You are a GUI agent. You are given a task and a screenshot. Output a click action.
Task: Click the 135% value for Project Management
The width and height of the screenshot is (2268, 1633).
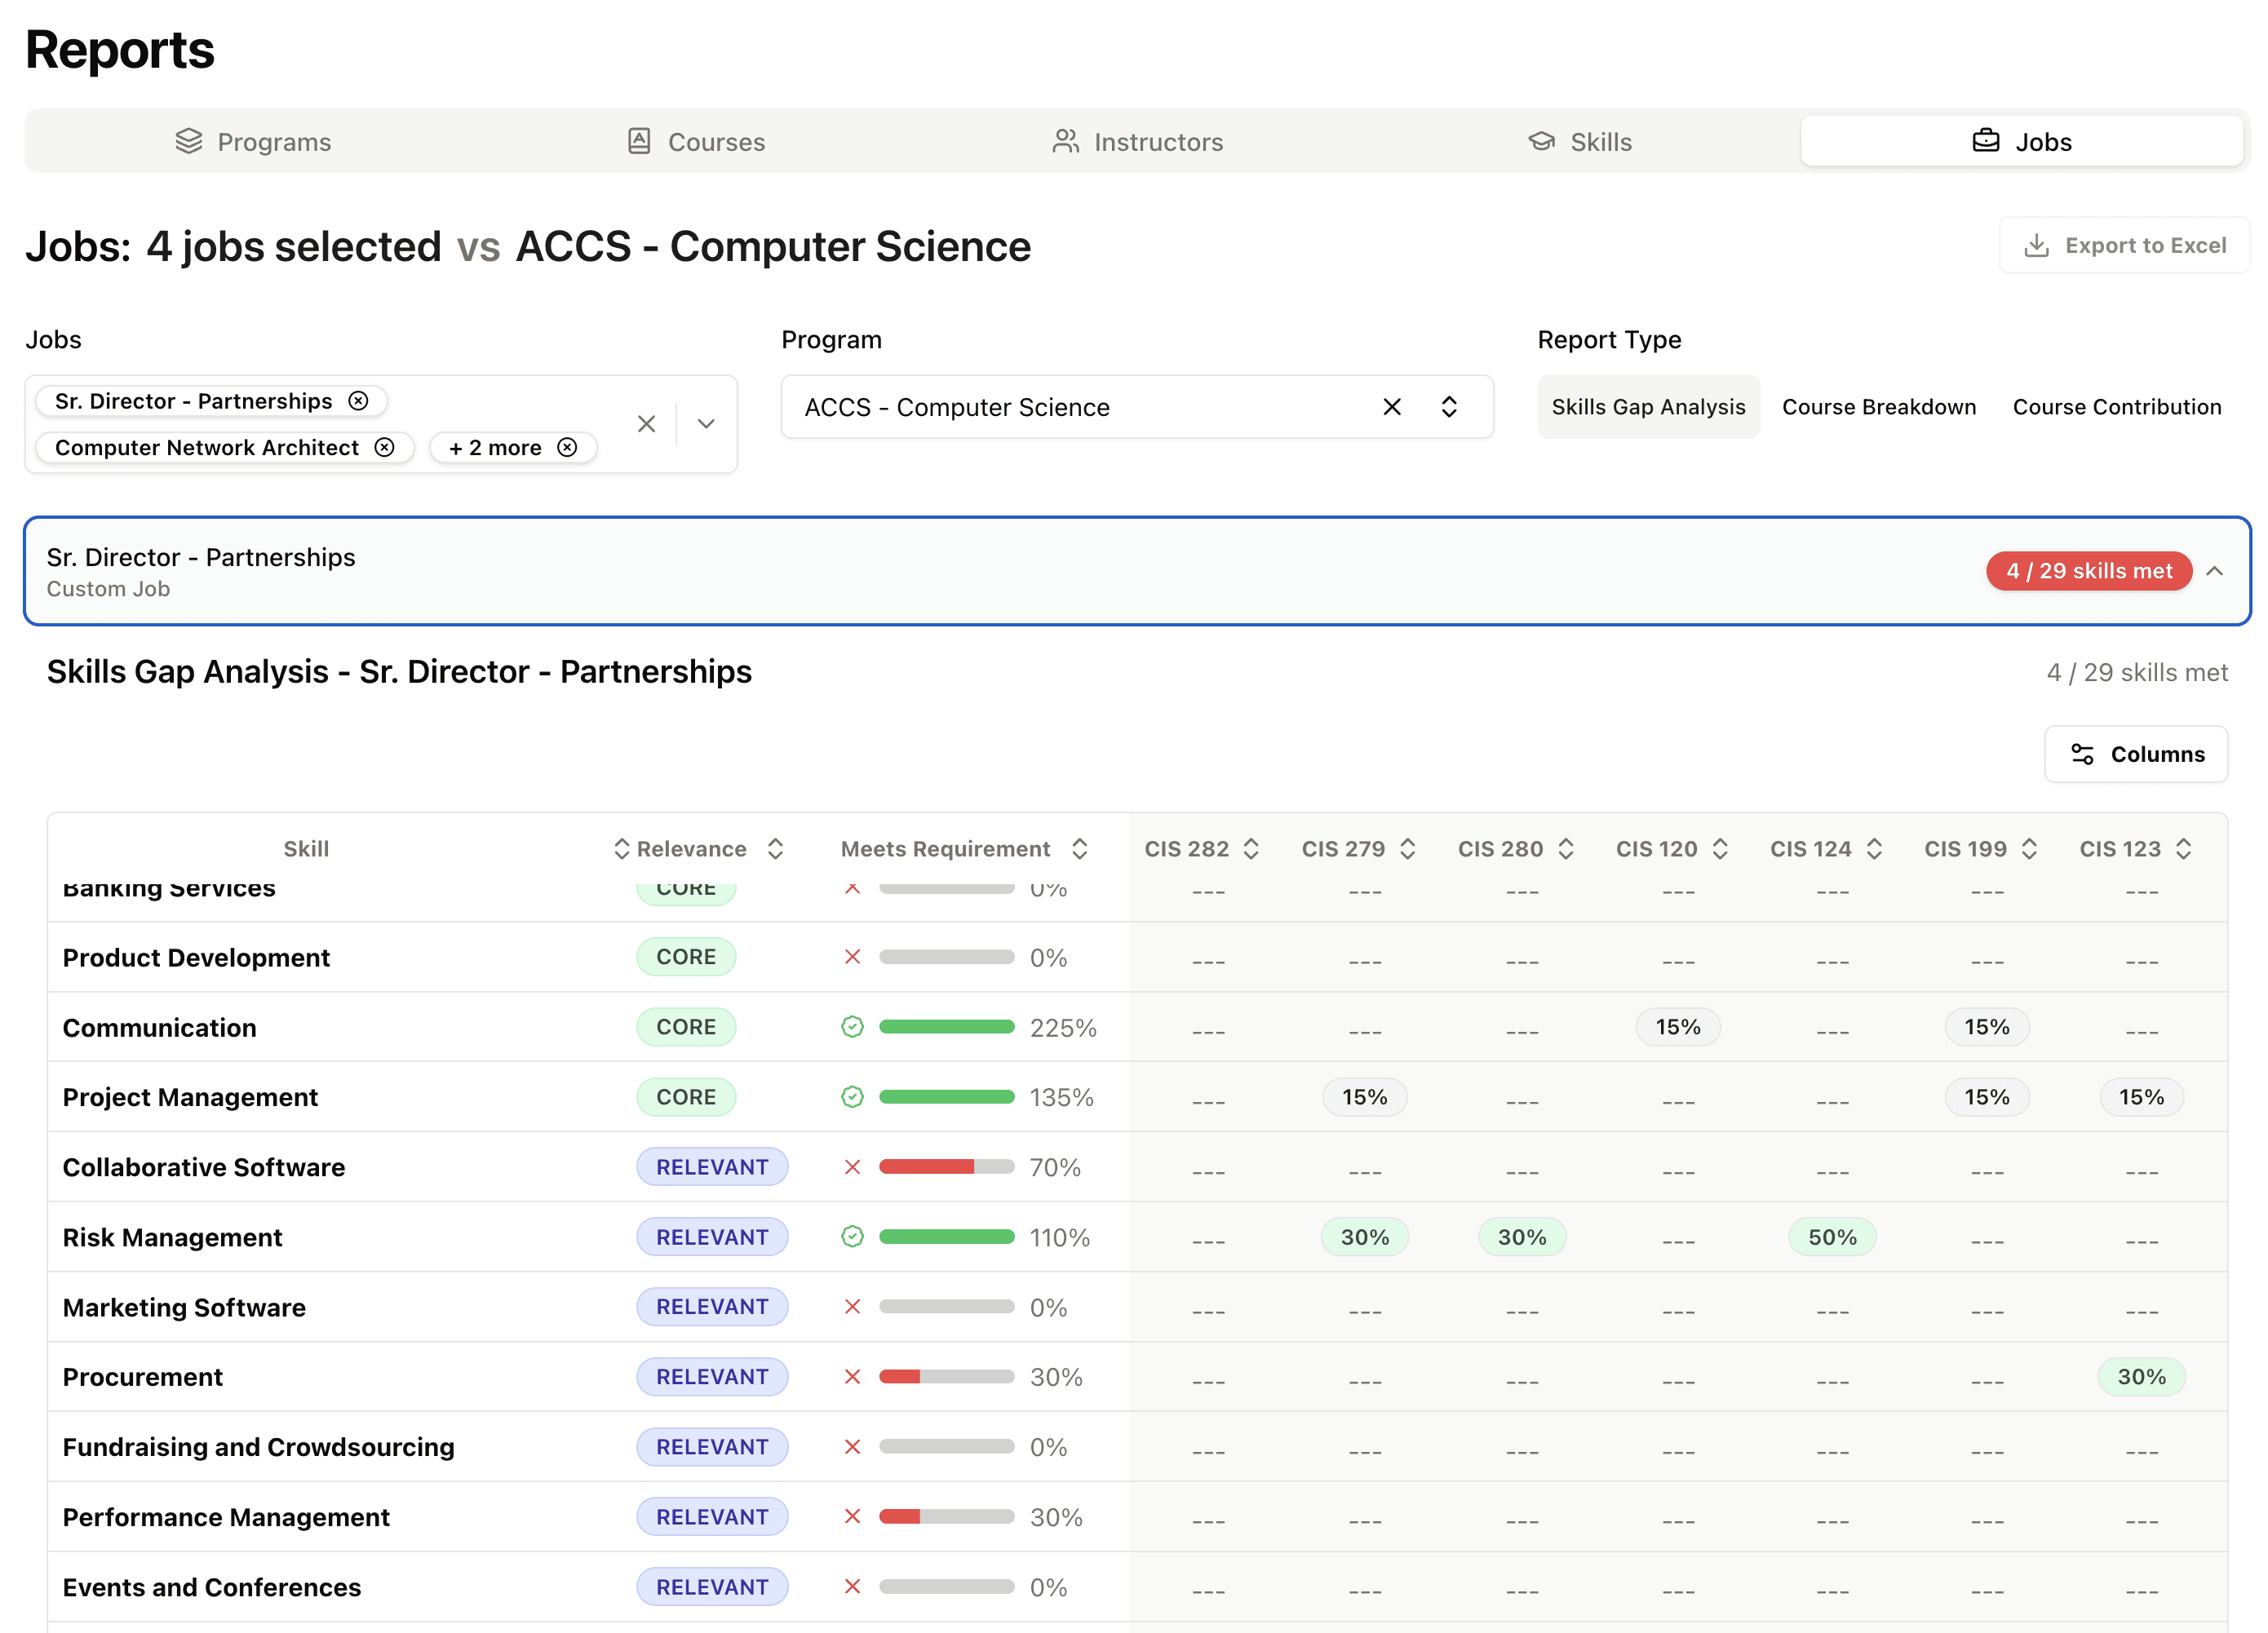(x=1061, y=1098)
